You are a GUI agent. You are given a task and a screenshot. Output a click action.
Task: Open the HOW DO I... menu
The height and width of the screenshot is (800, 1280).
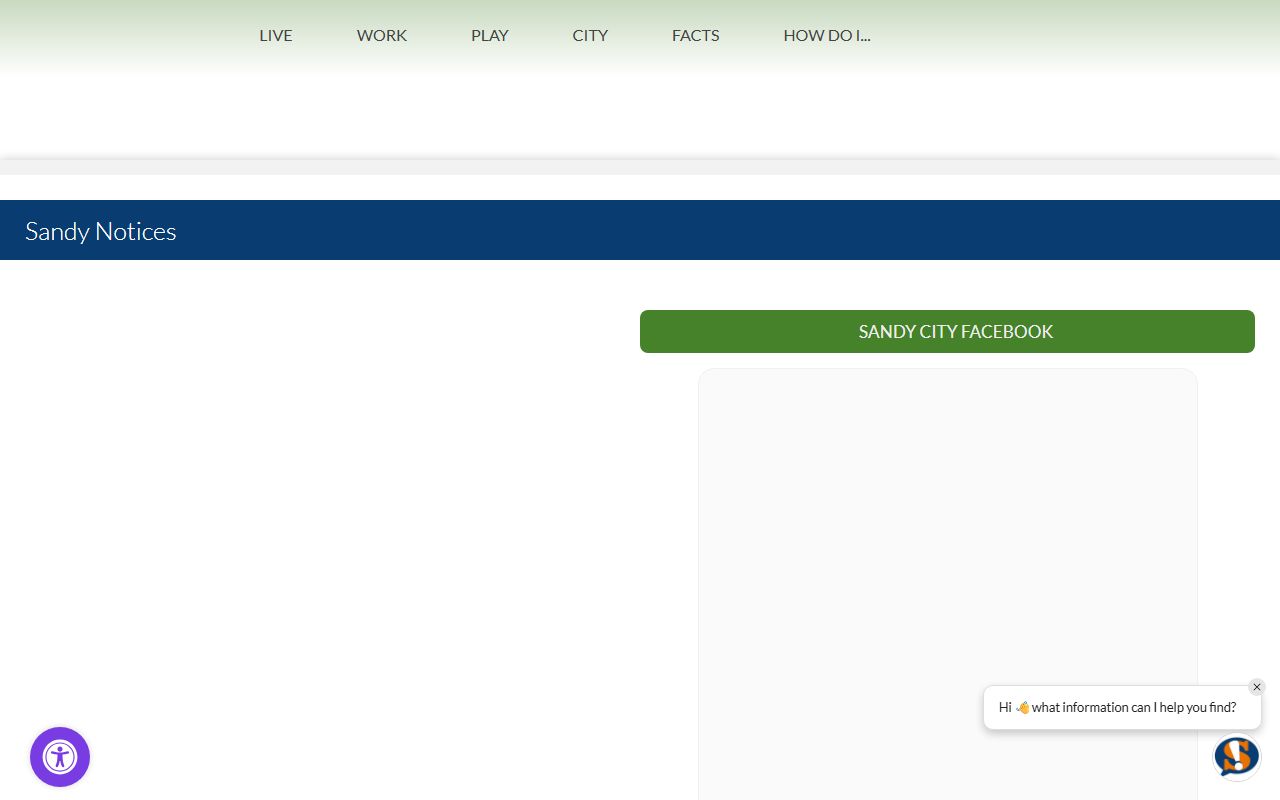point(827,35)
